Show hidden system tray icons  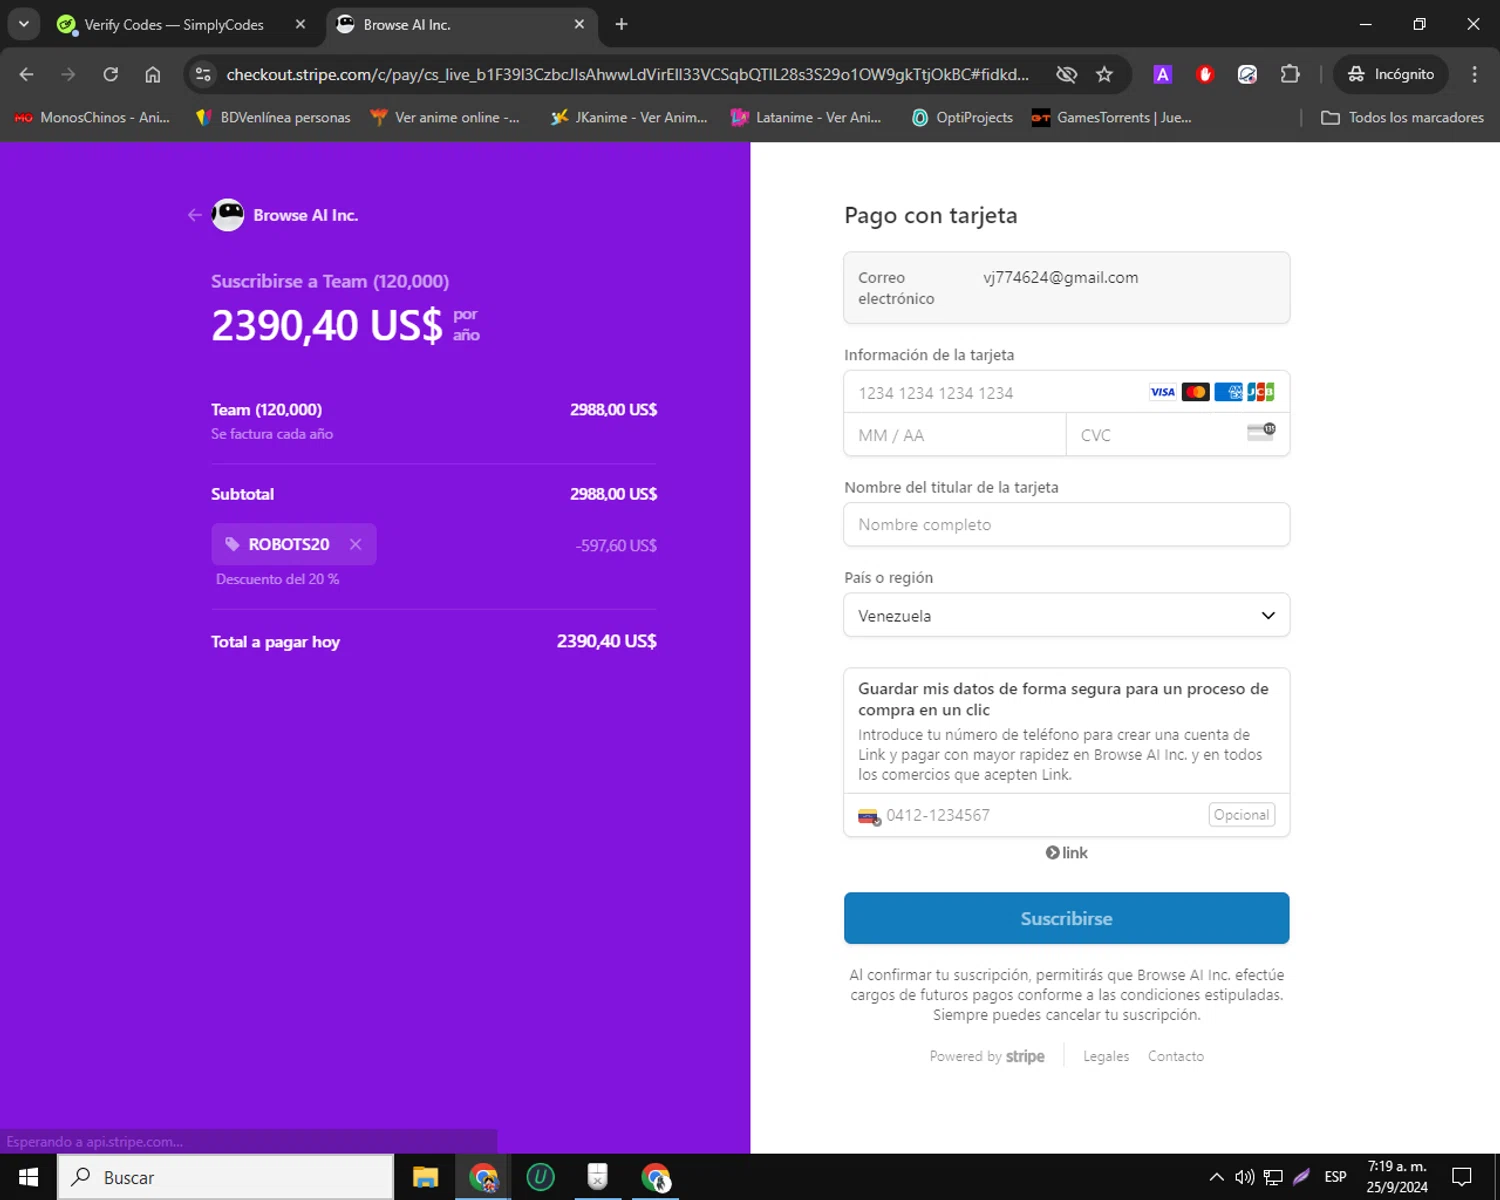pyautogui.click(x=1216, y=1177)
